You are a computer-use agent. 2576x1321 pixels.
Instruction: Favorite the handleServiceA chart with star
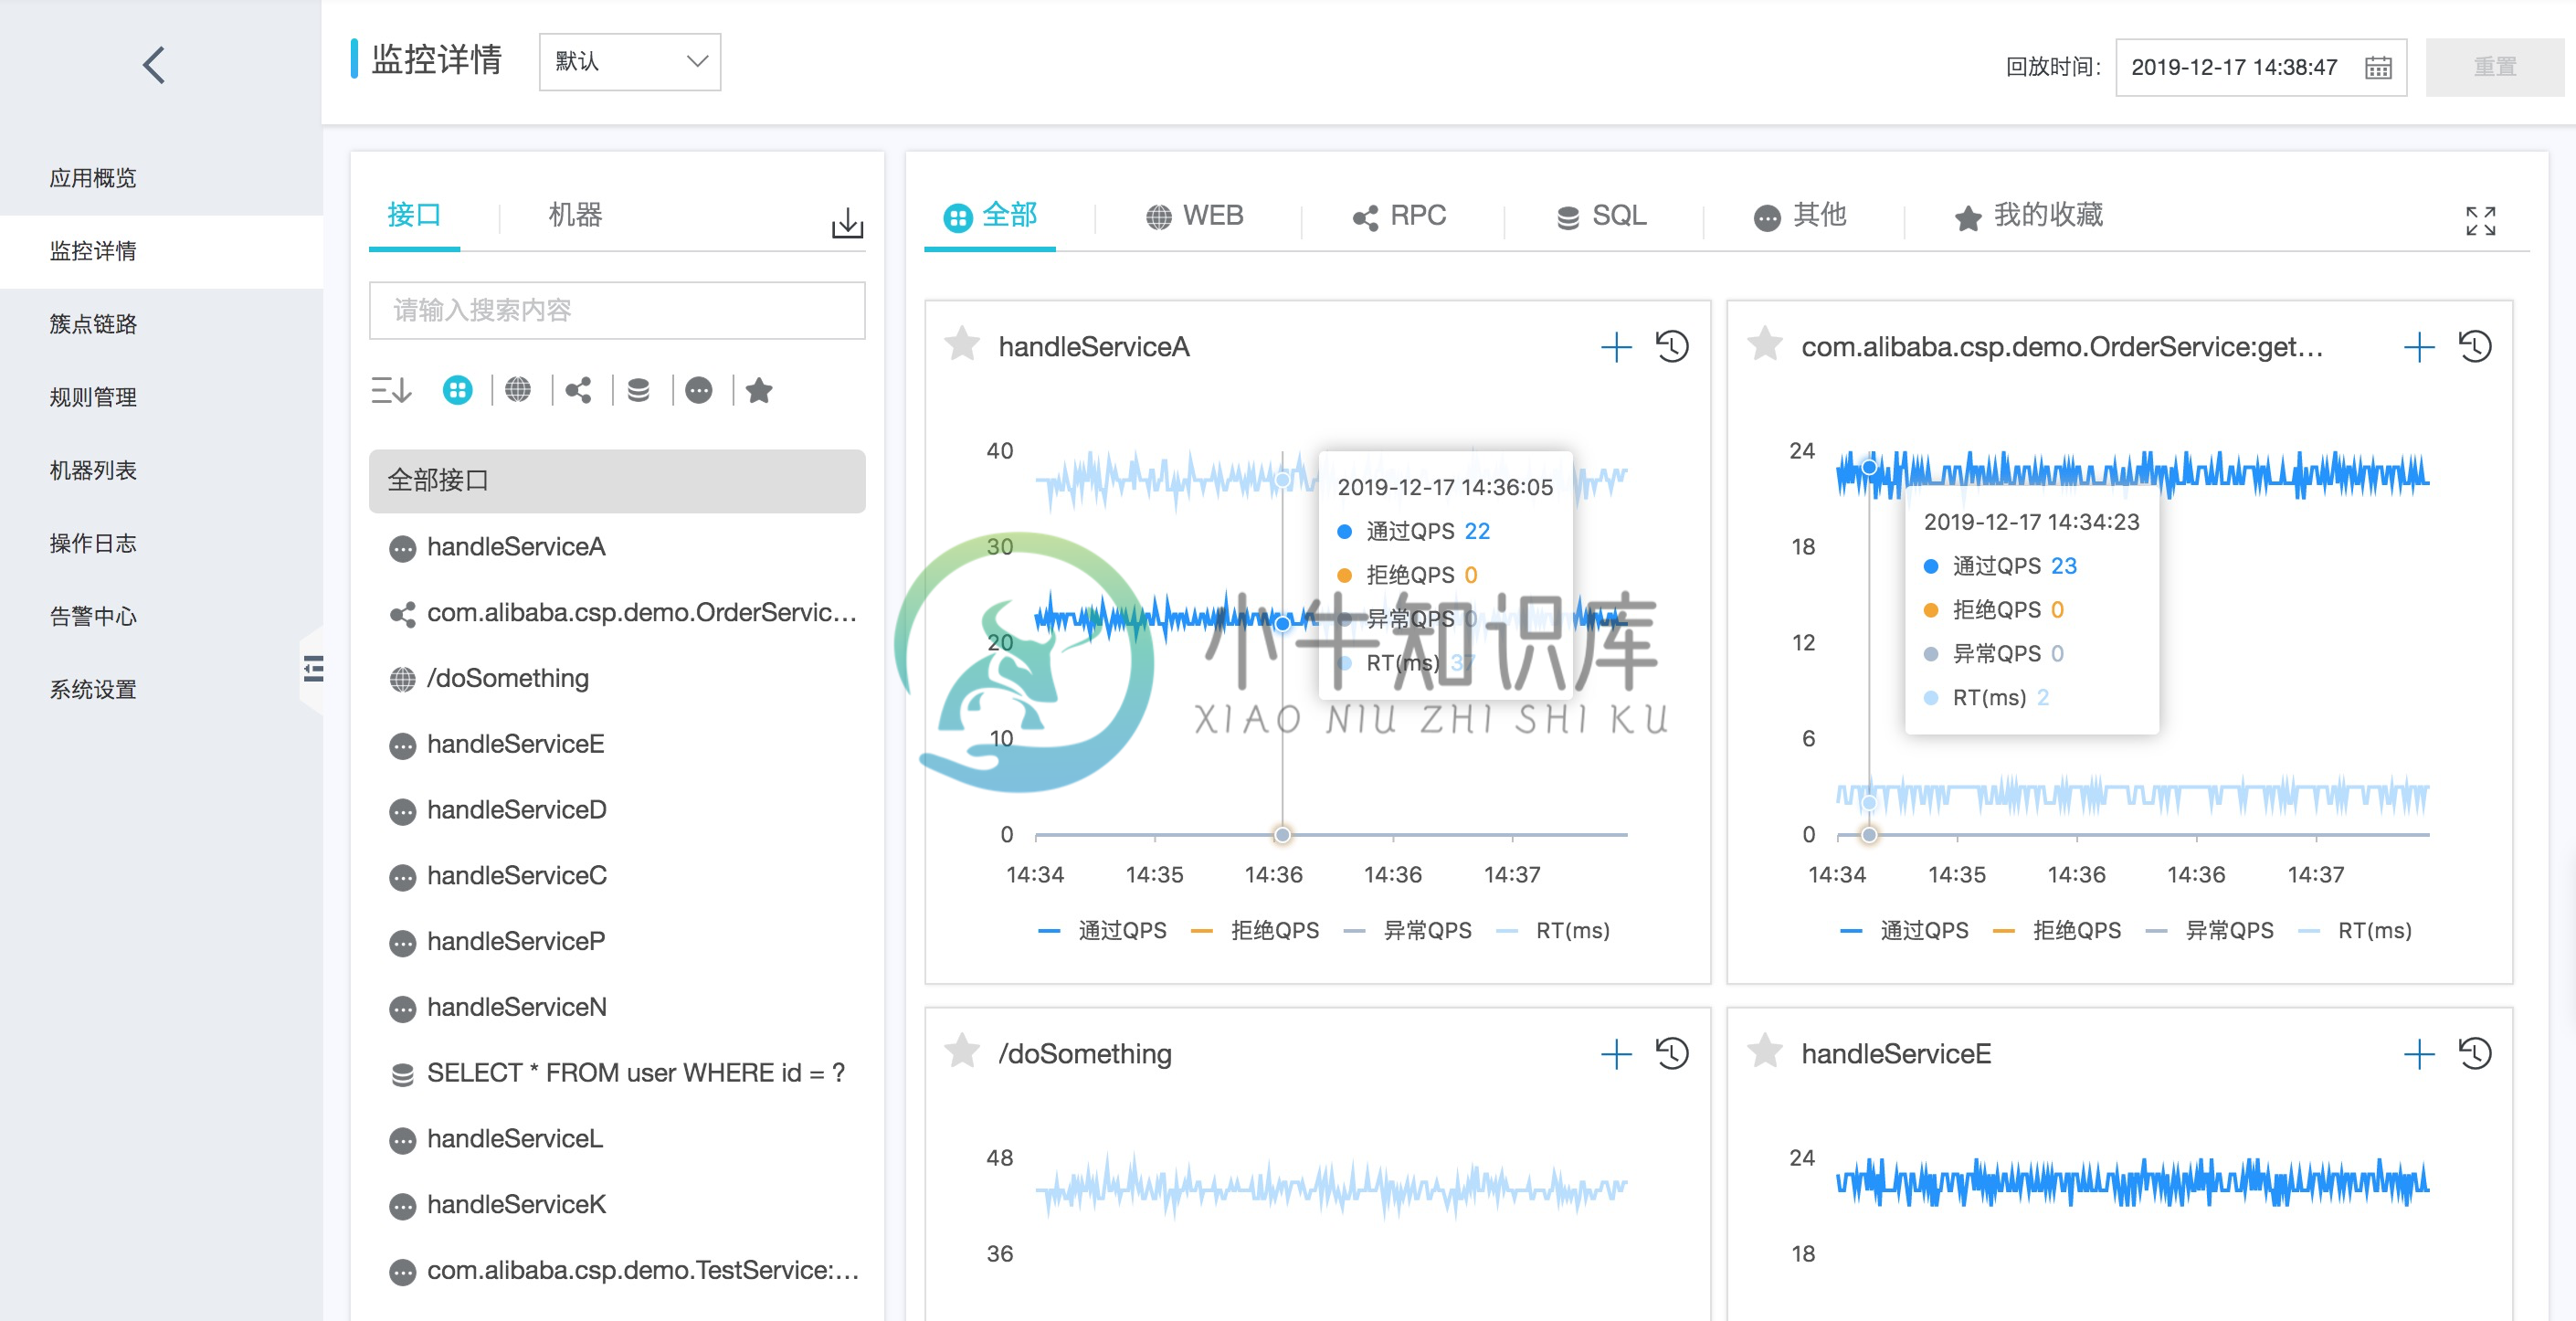pyautogui.click(x=962, y=345)
